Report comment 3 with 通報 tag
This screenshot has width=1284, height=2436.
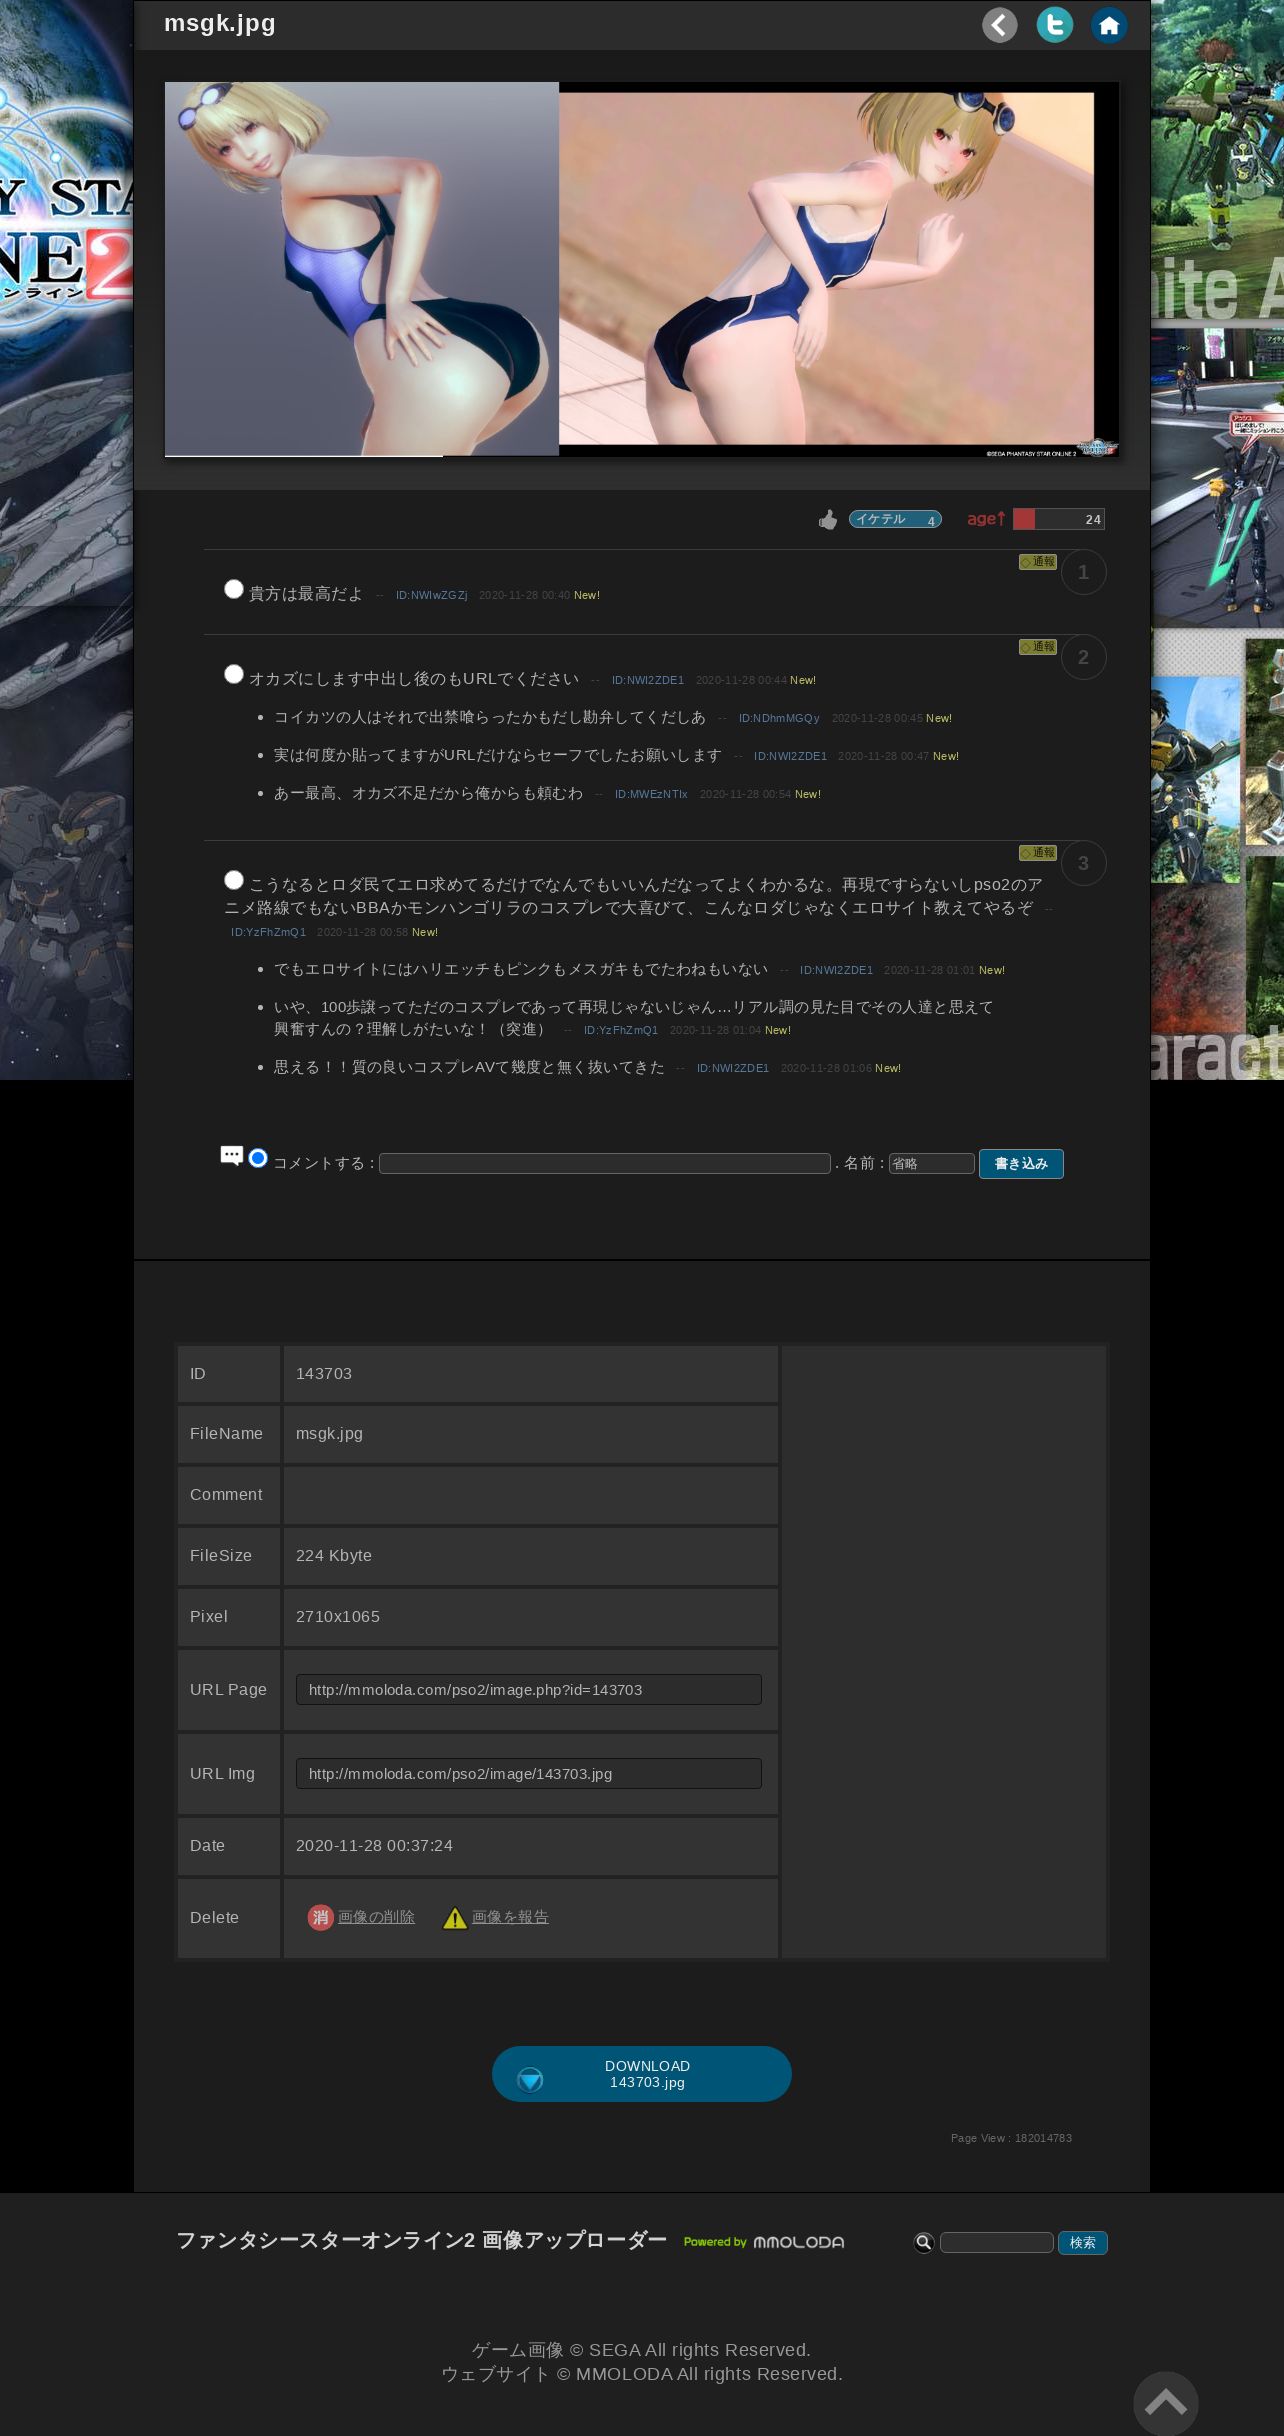click(1038, 853)
